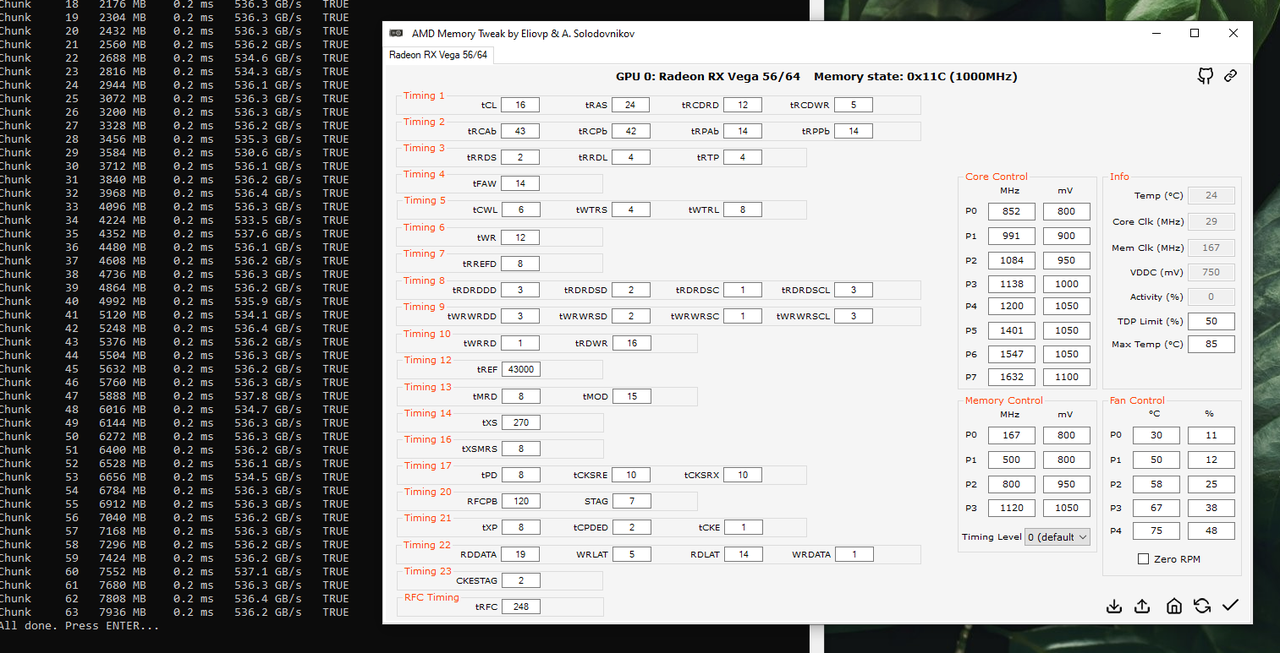
Task: Click the CKESTAG input
Action: click(x=520, y=580)
